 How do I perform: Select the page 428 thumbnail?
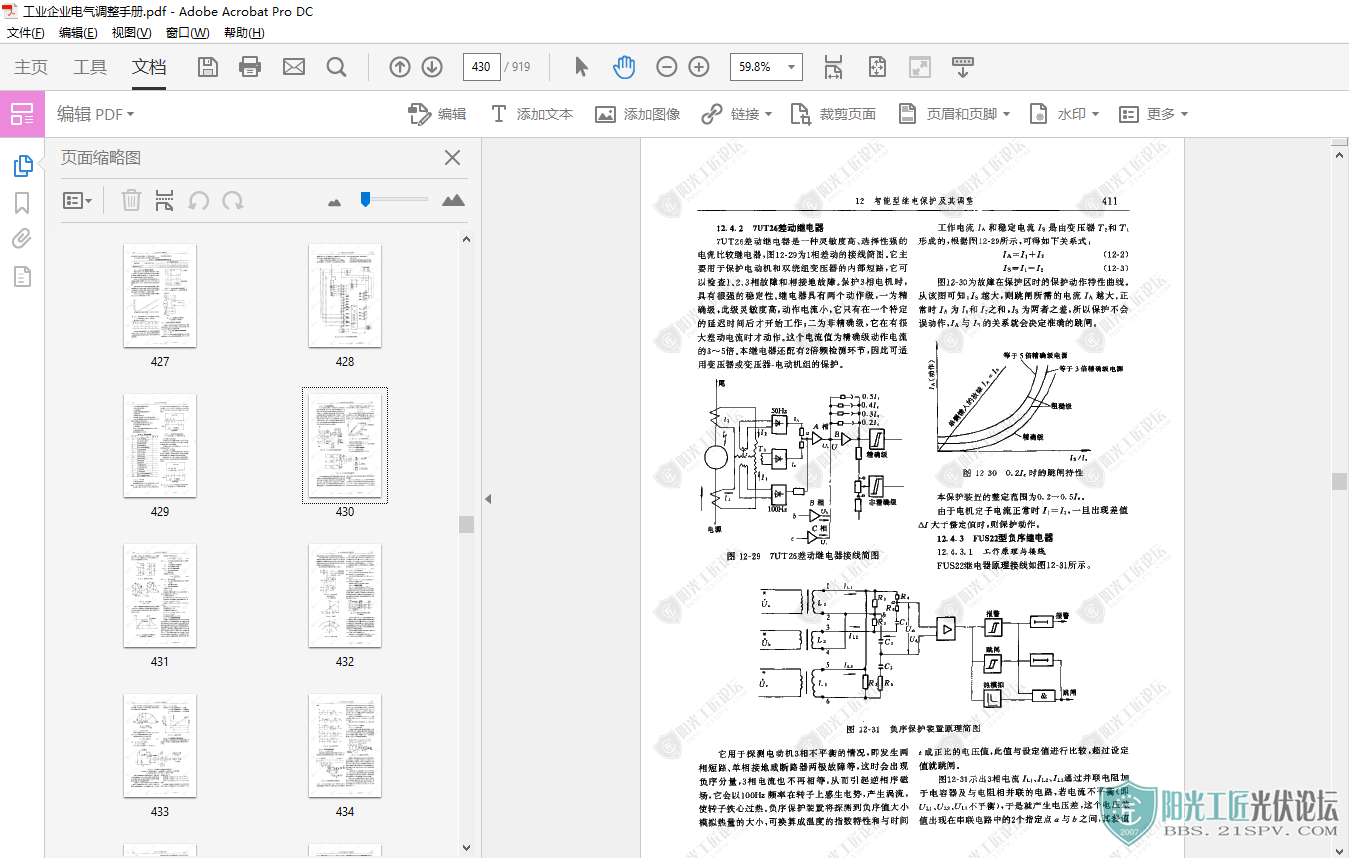(345, 295)
